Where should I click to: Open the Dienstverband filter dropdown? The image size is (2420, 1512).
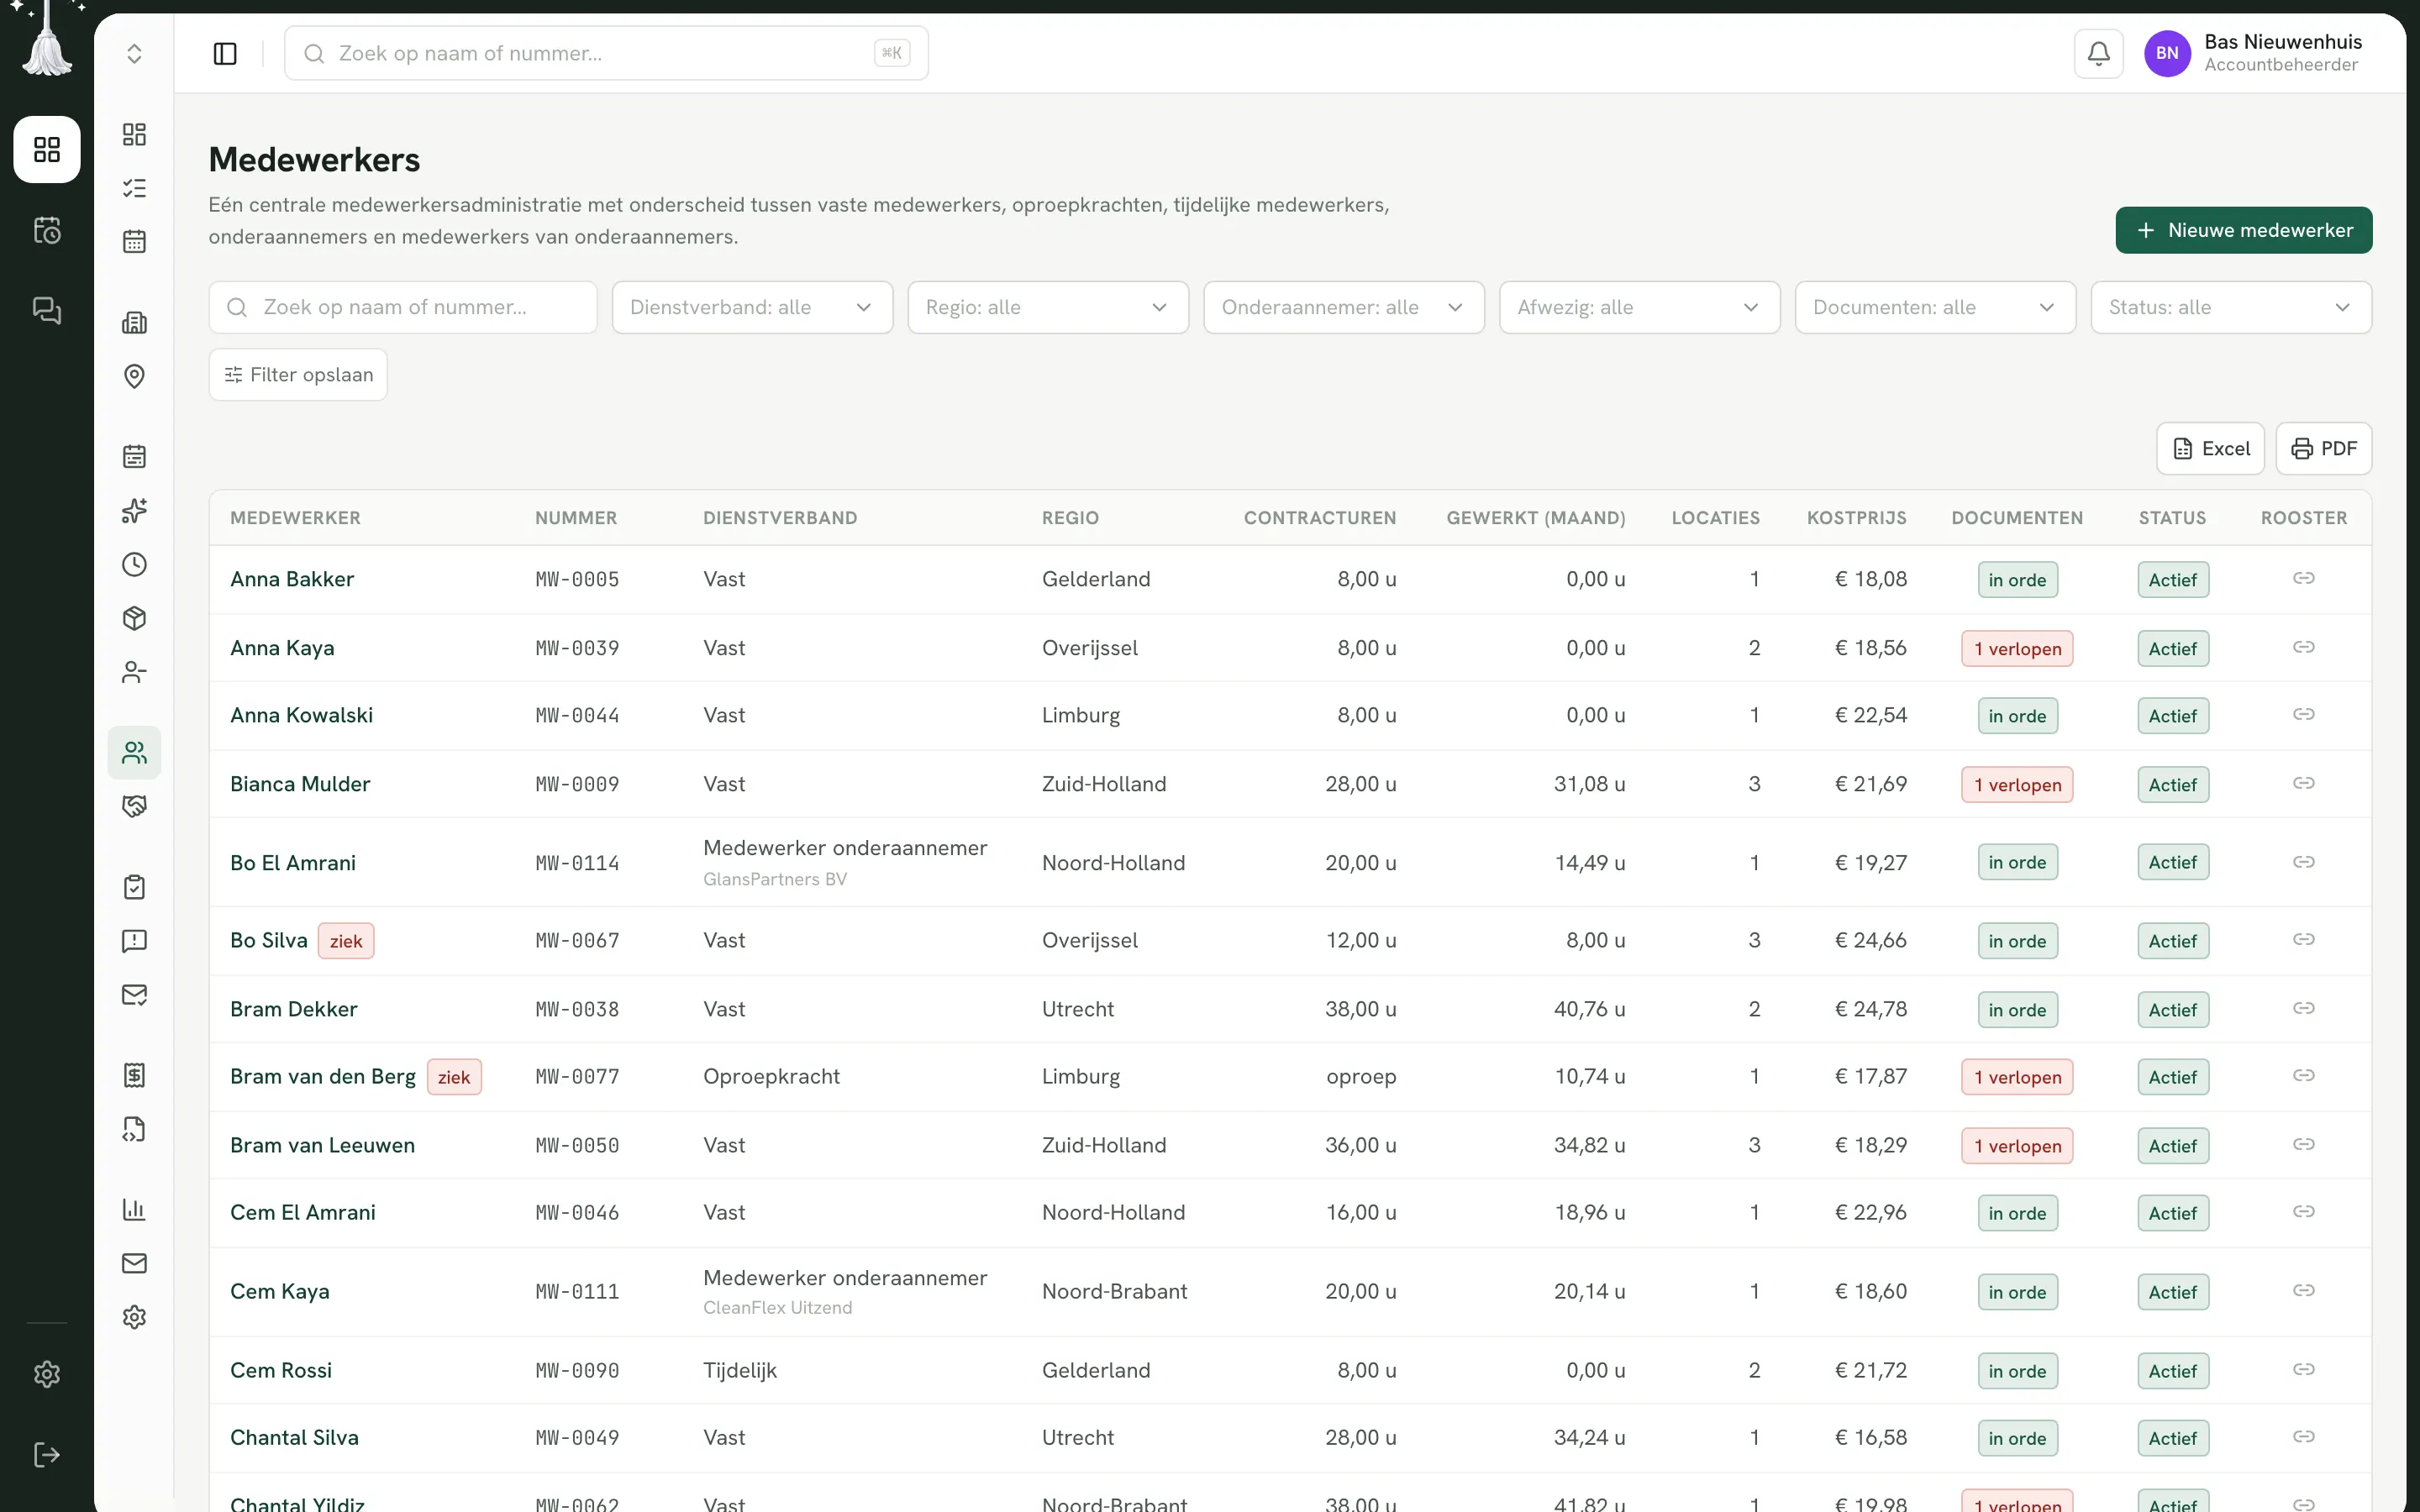(x=752, y=307)
